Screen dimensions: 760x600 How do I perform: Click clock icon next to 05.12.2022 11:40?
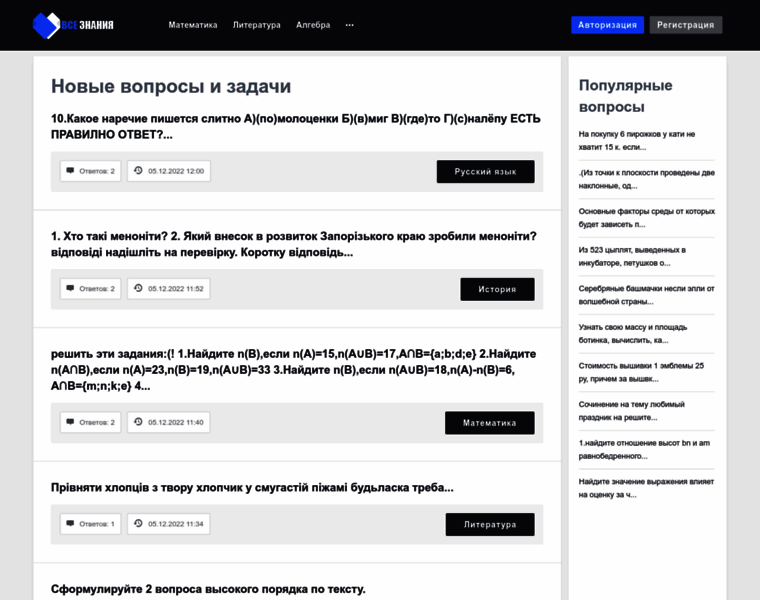pos(138,422)
